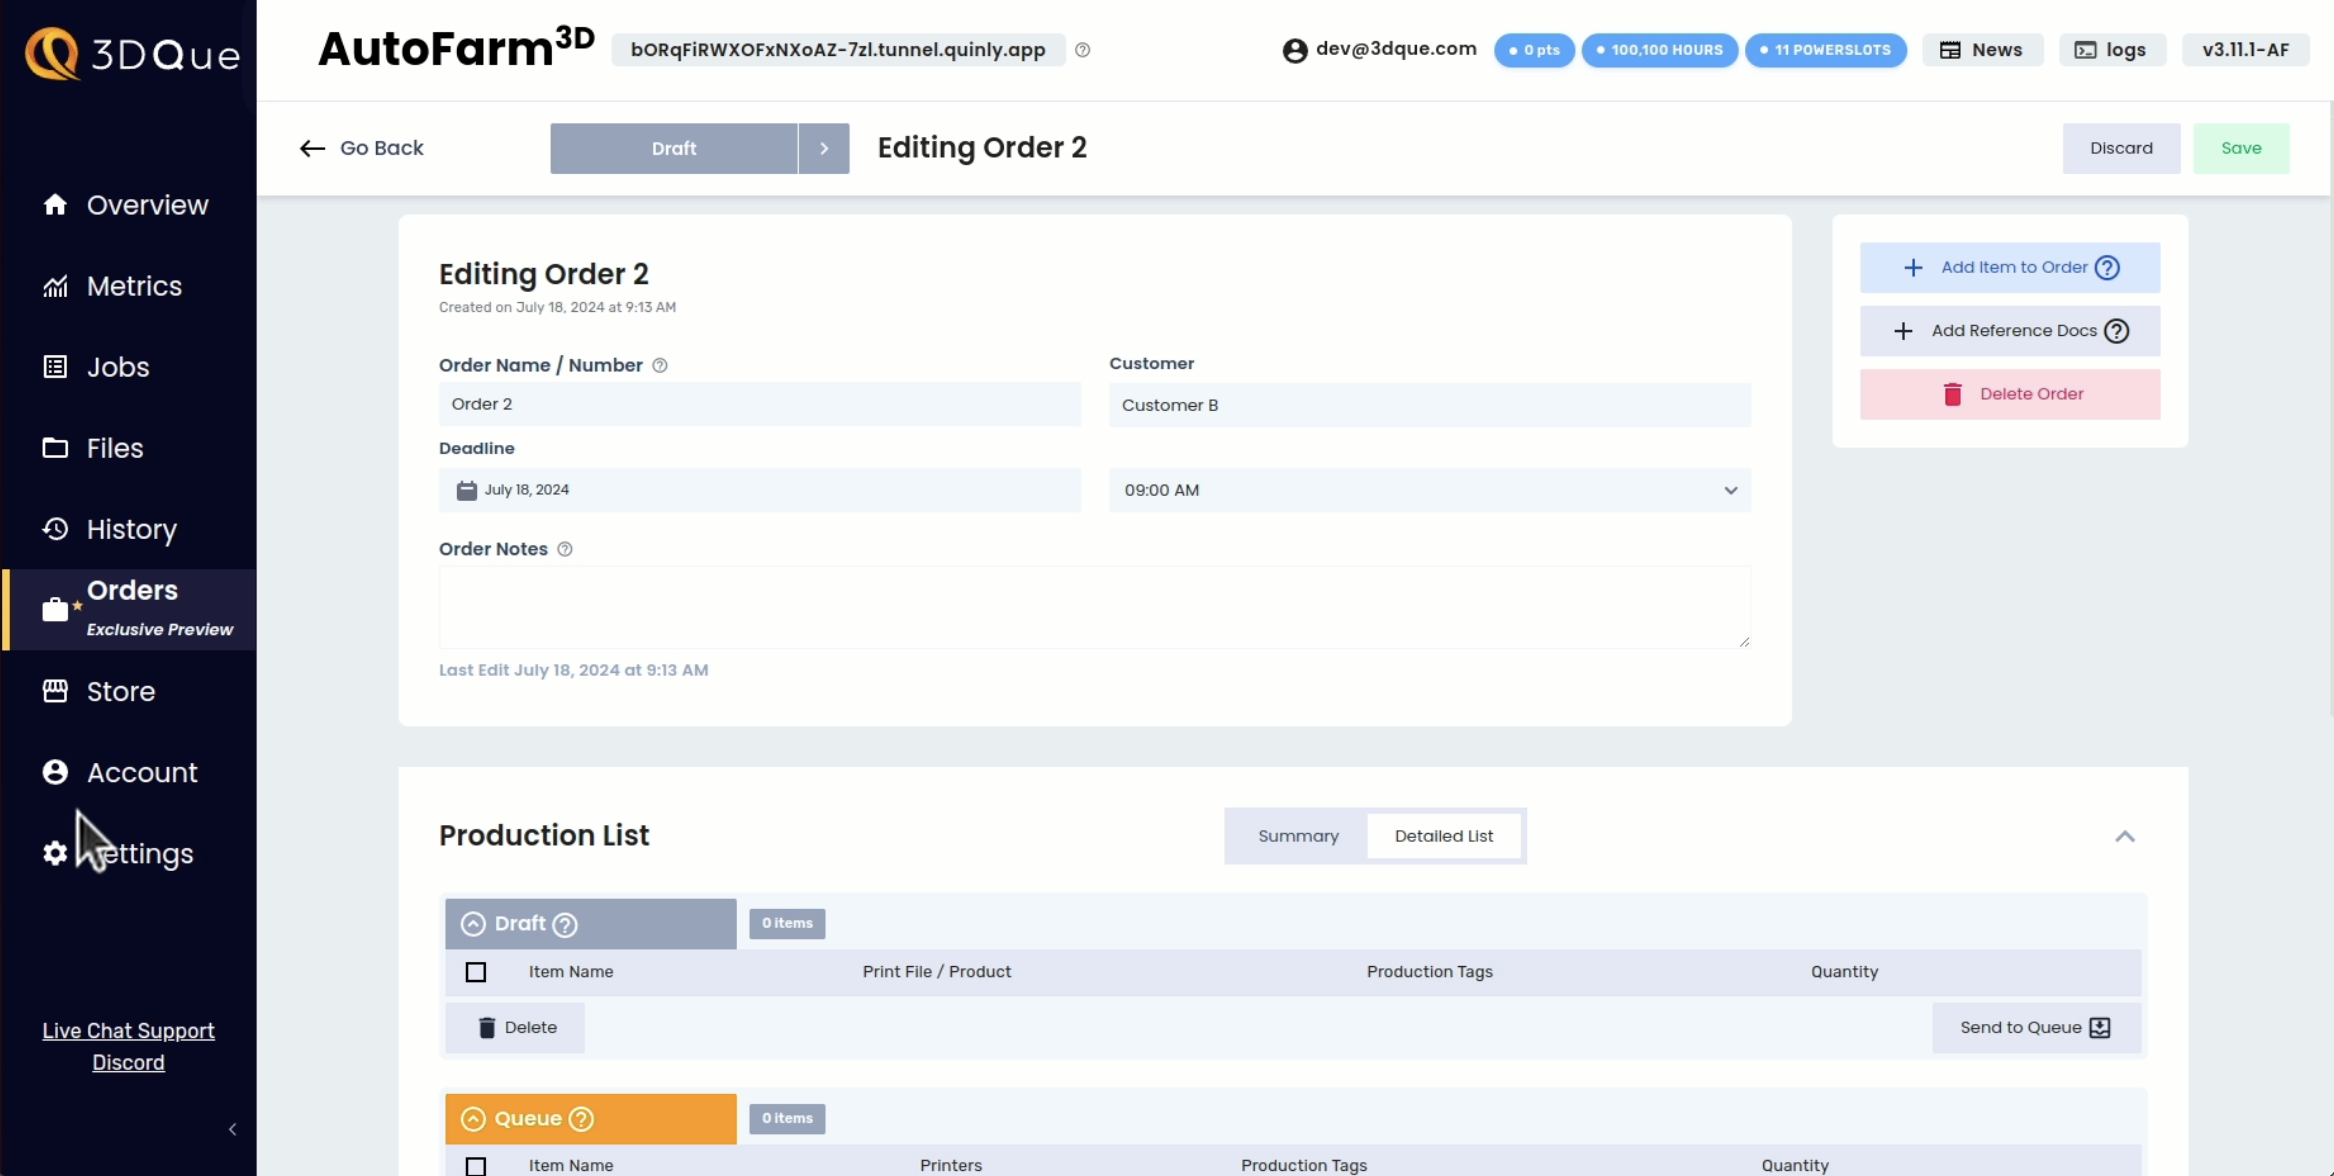Check the Queue item name checkbox
This screenshot has height=1176, width=2334.
[x=476, y=1164]
